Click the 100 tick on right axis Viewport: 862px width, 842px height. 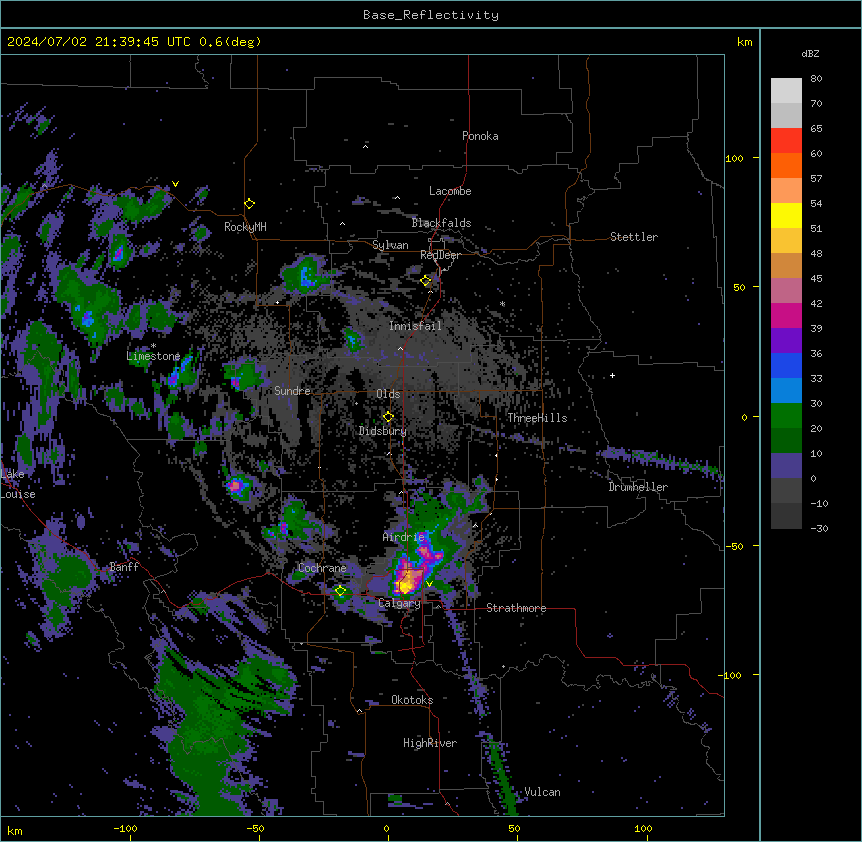(x=734, y=158)
